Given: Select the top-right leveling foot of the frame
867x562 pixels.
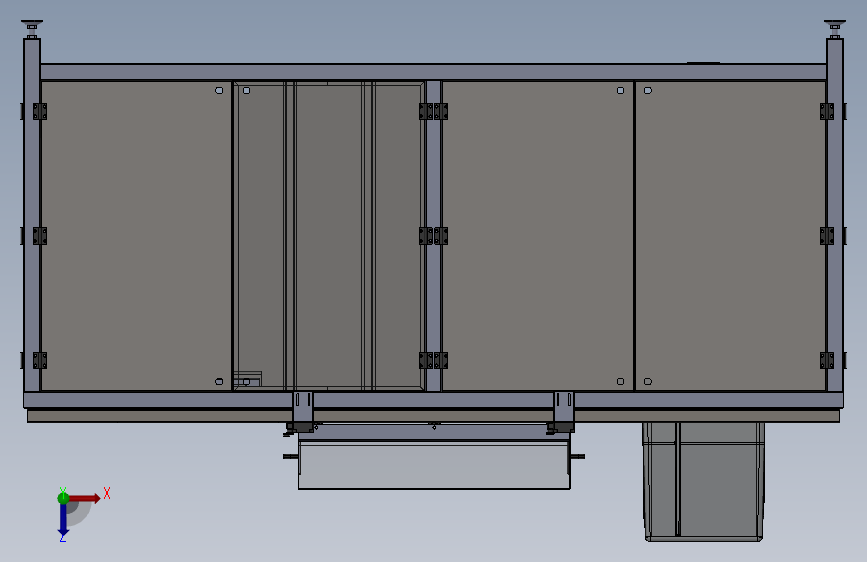Looking at the screenshot, I should click(x=834, y=29).
